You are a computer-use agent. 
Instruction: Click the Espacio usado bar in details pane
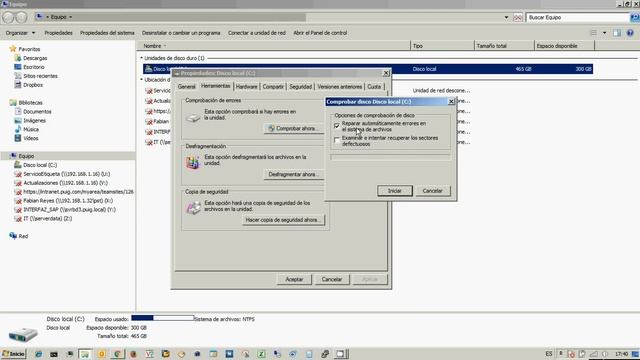click(162, 318)
